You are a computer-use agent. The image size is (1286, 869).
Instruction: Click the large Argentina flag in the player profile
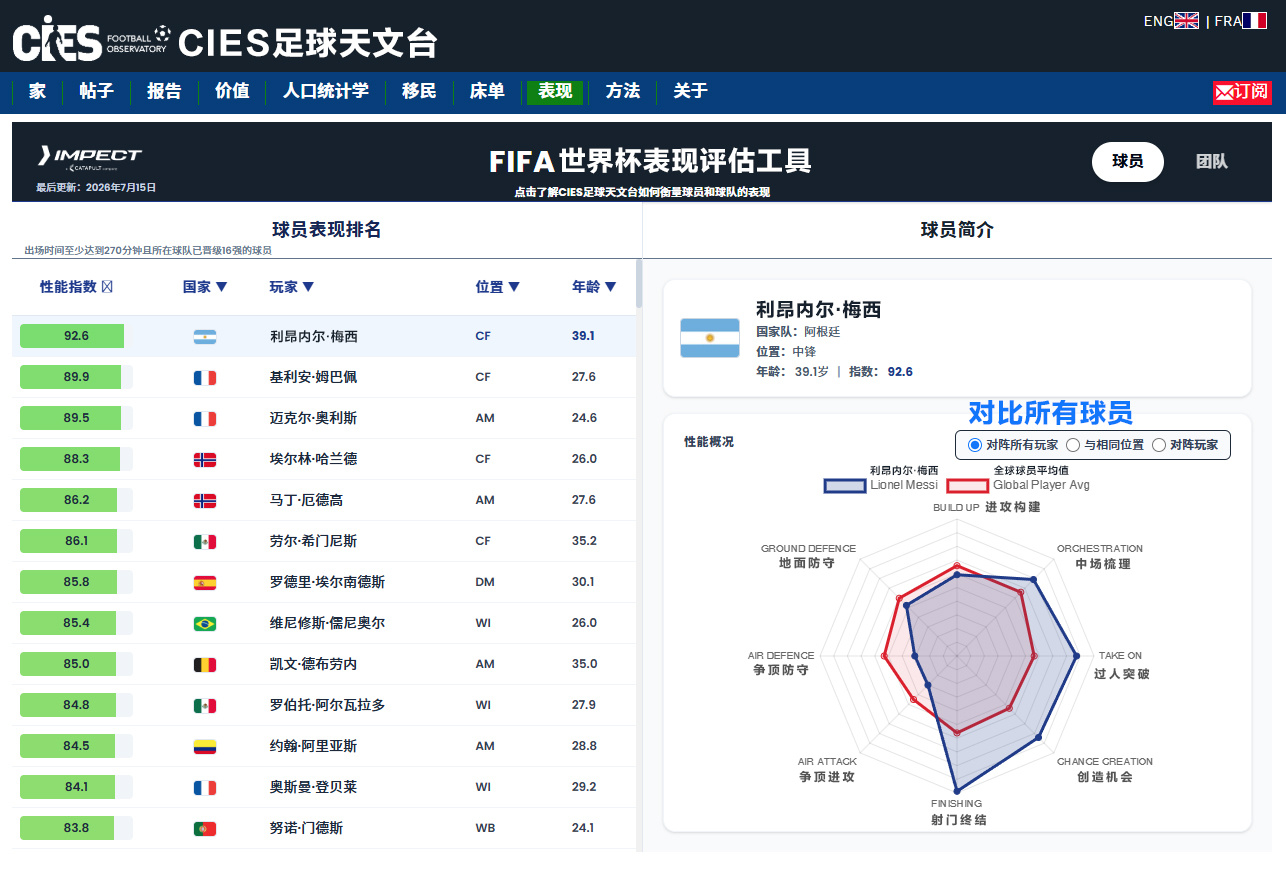(x=710, y=338)
